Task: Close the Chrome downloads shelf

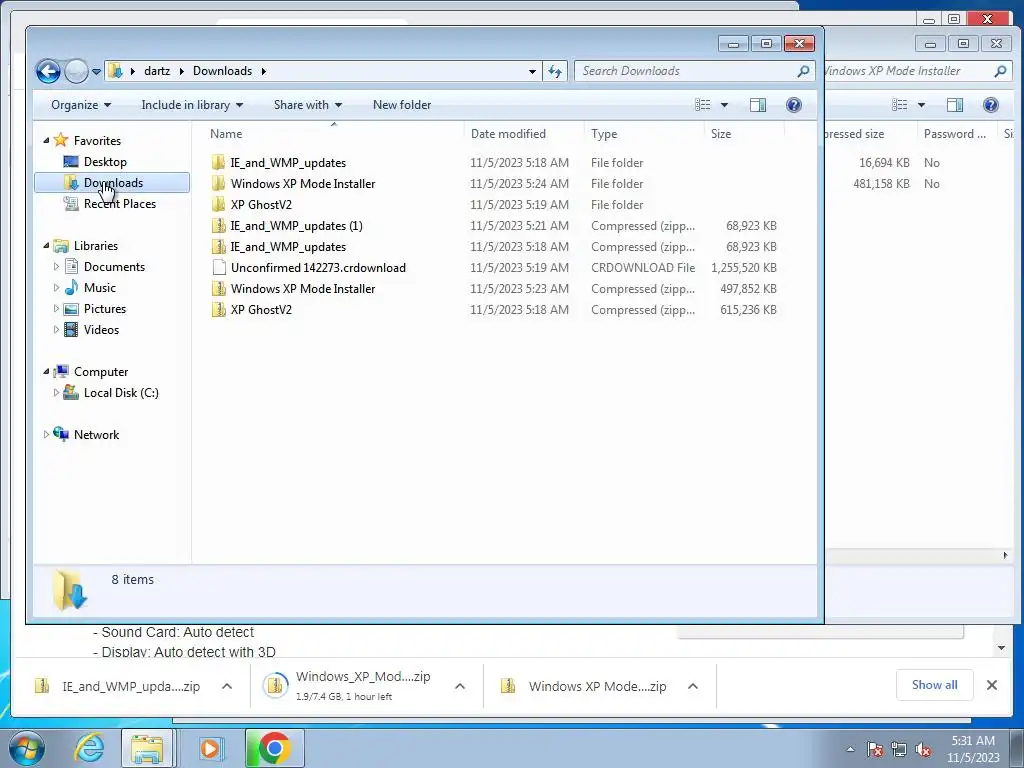Action: (x=991, y=685)
